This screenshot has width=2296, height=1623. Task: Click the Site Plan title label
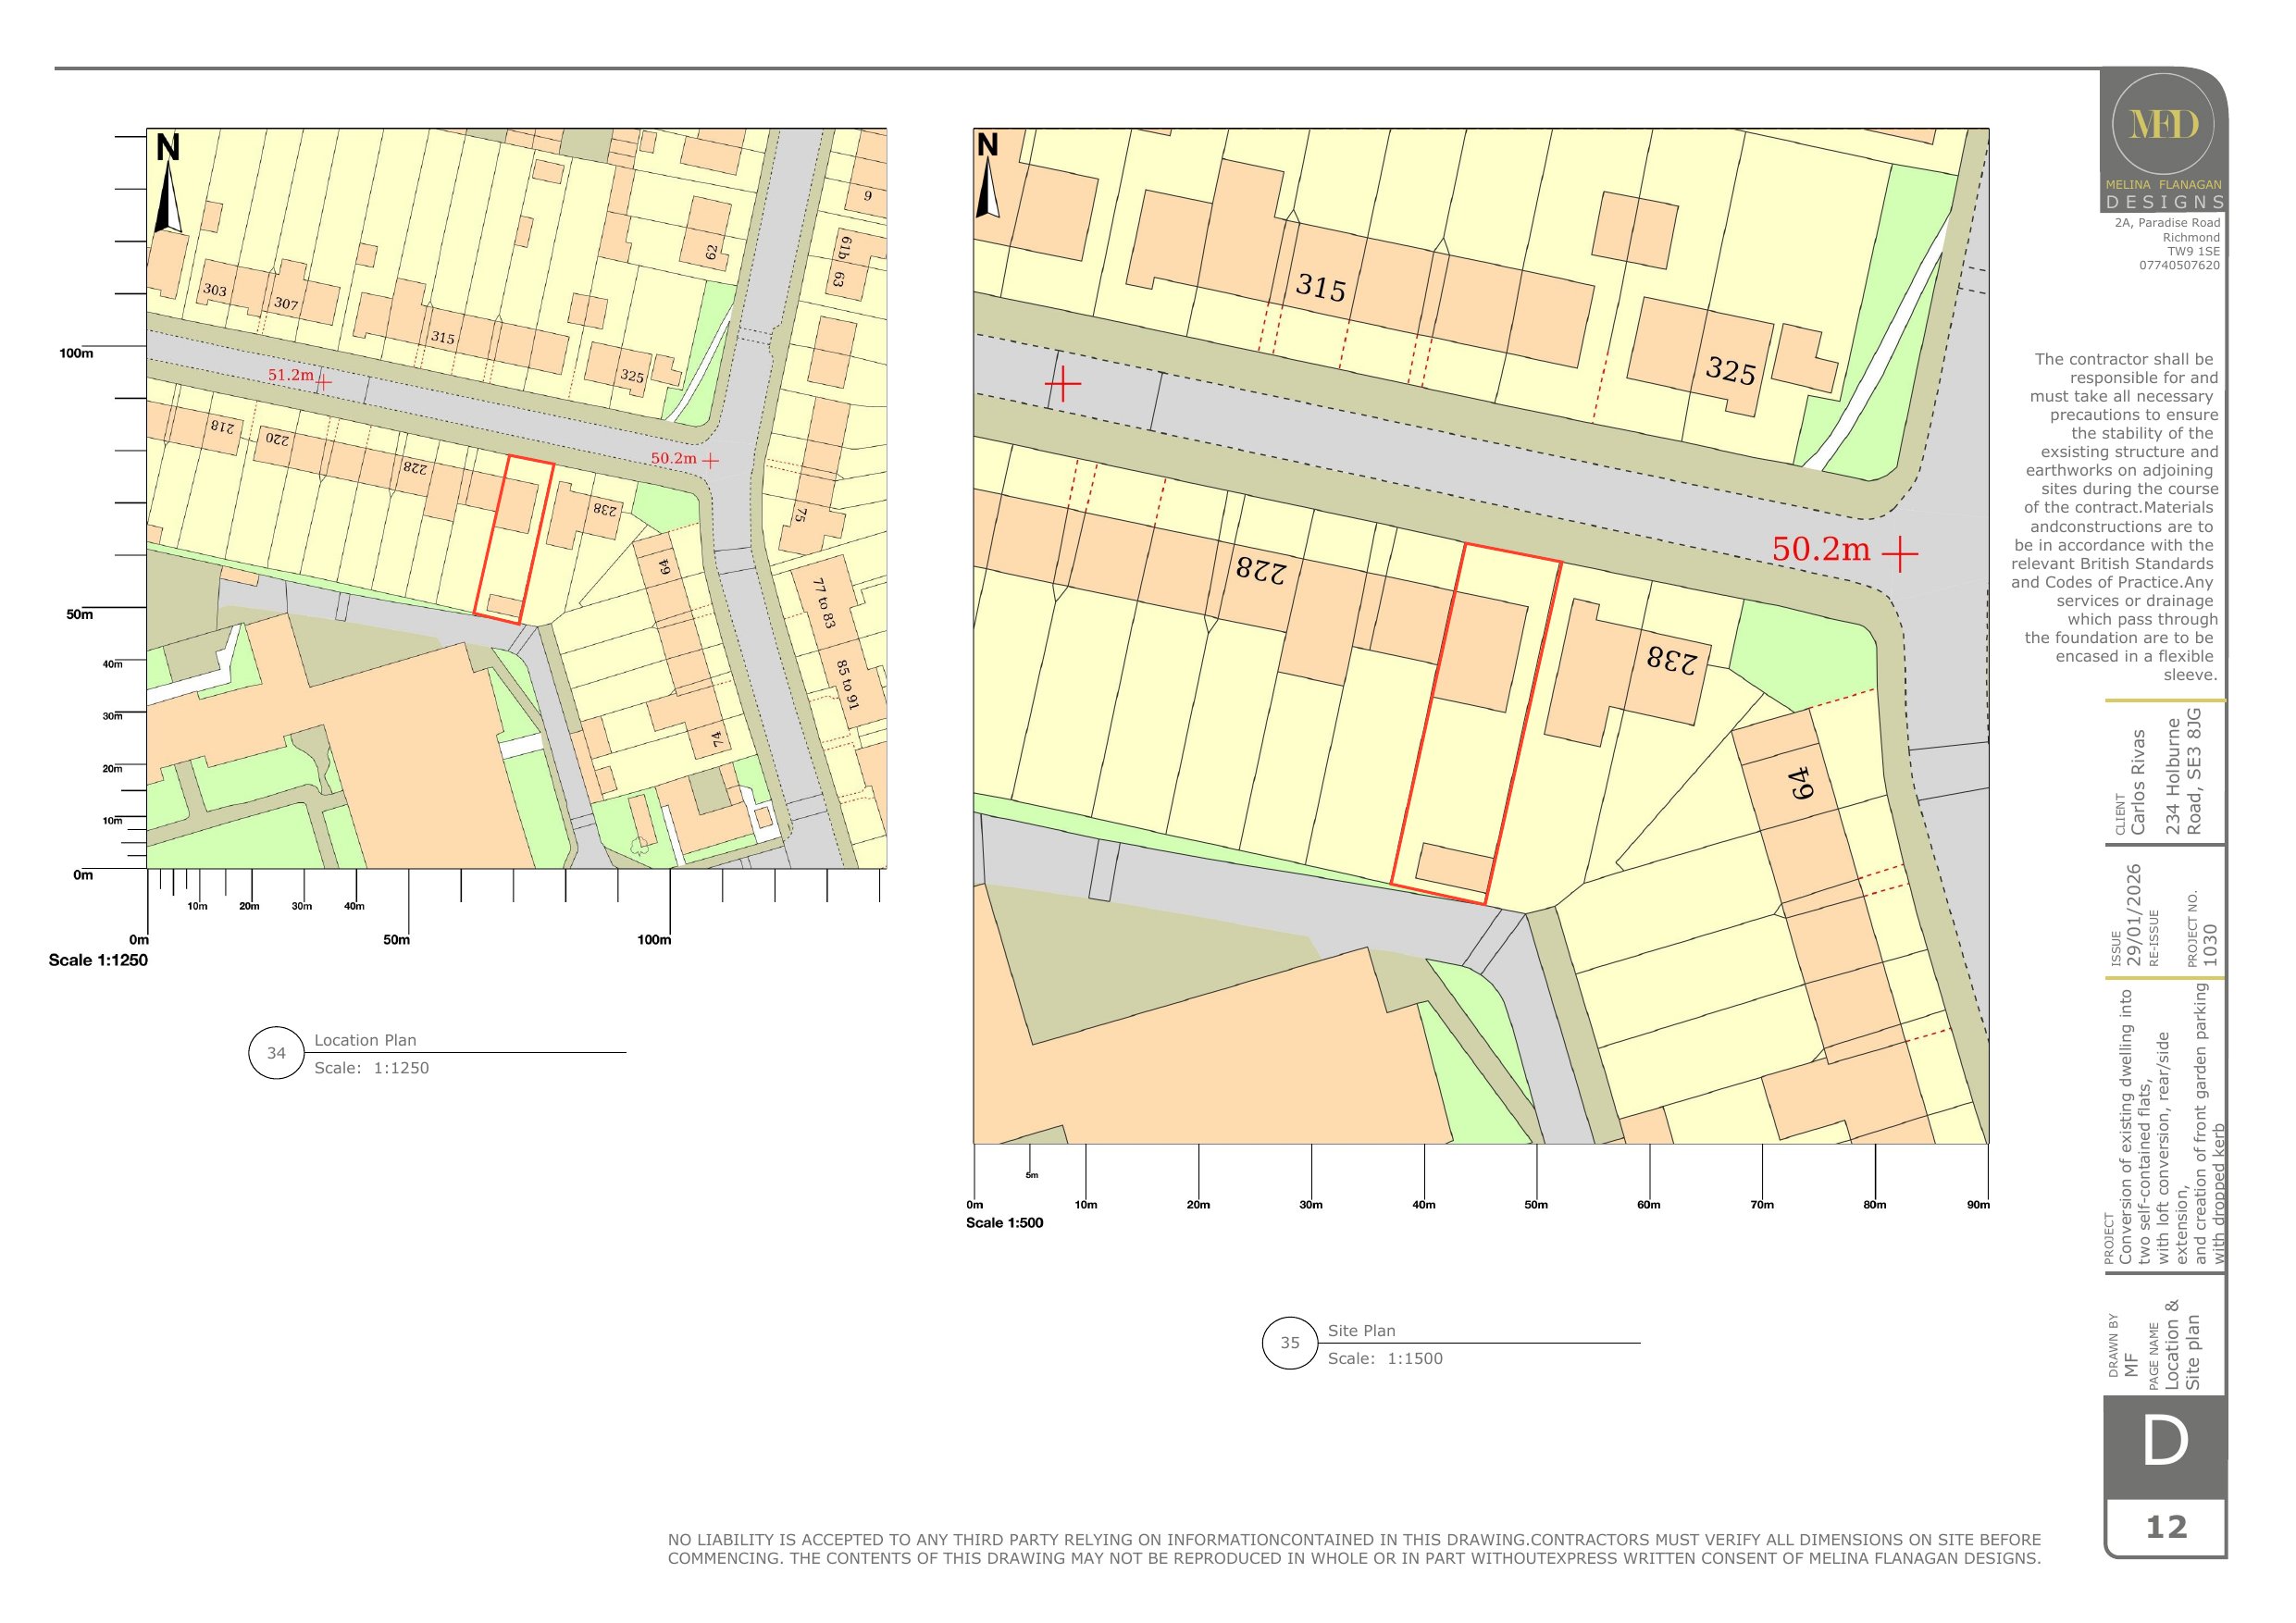coord(1361,1330)
